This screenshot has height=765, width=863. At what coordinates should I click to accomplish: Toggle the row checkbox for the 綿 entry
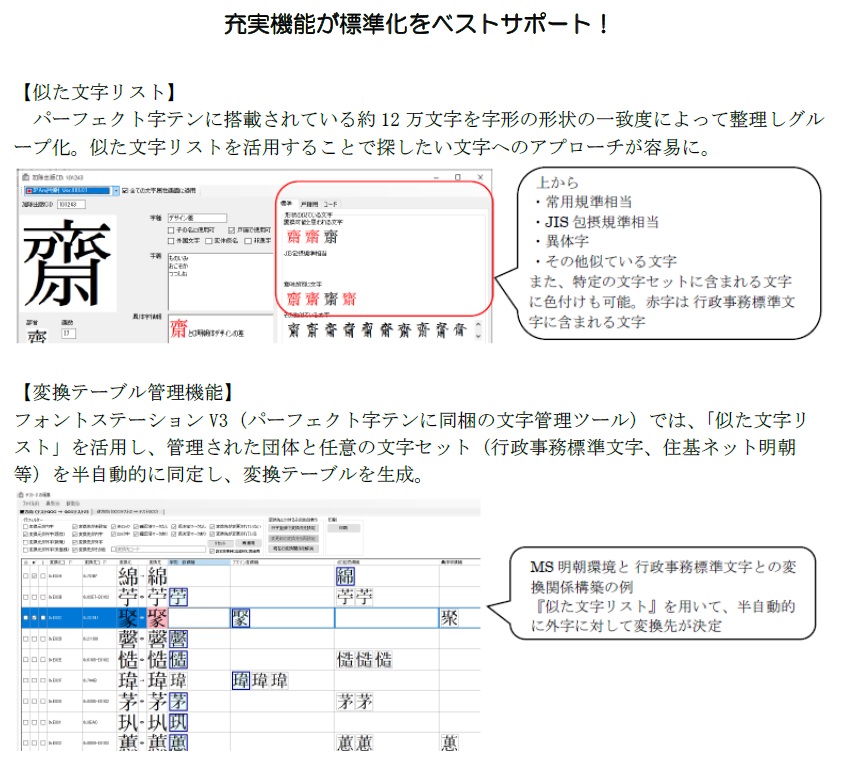tap(34, 576)
